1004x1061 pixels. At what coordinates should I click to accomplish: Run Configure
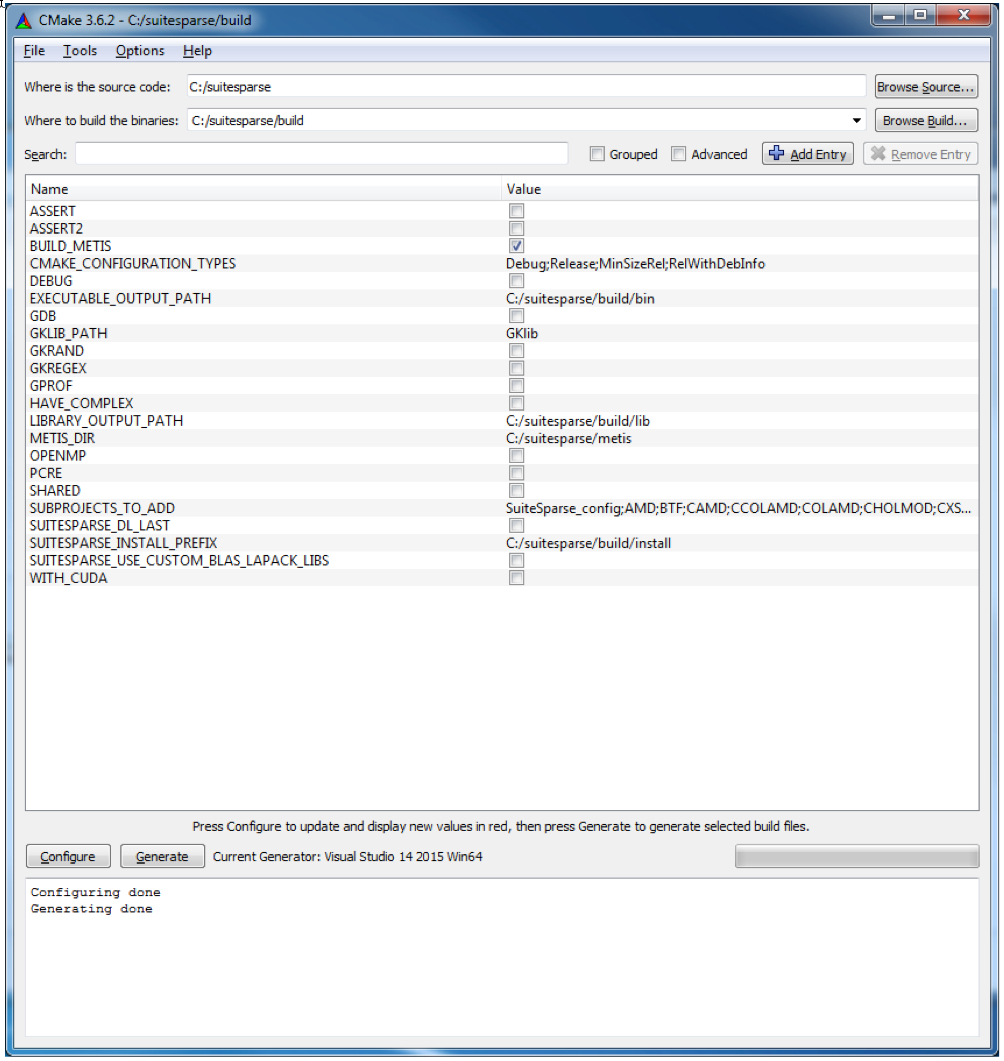pyautogui.click(x=68, y=858)
